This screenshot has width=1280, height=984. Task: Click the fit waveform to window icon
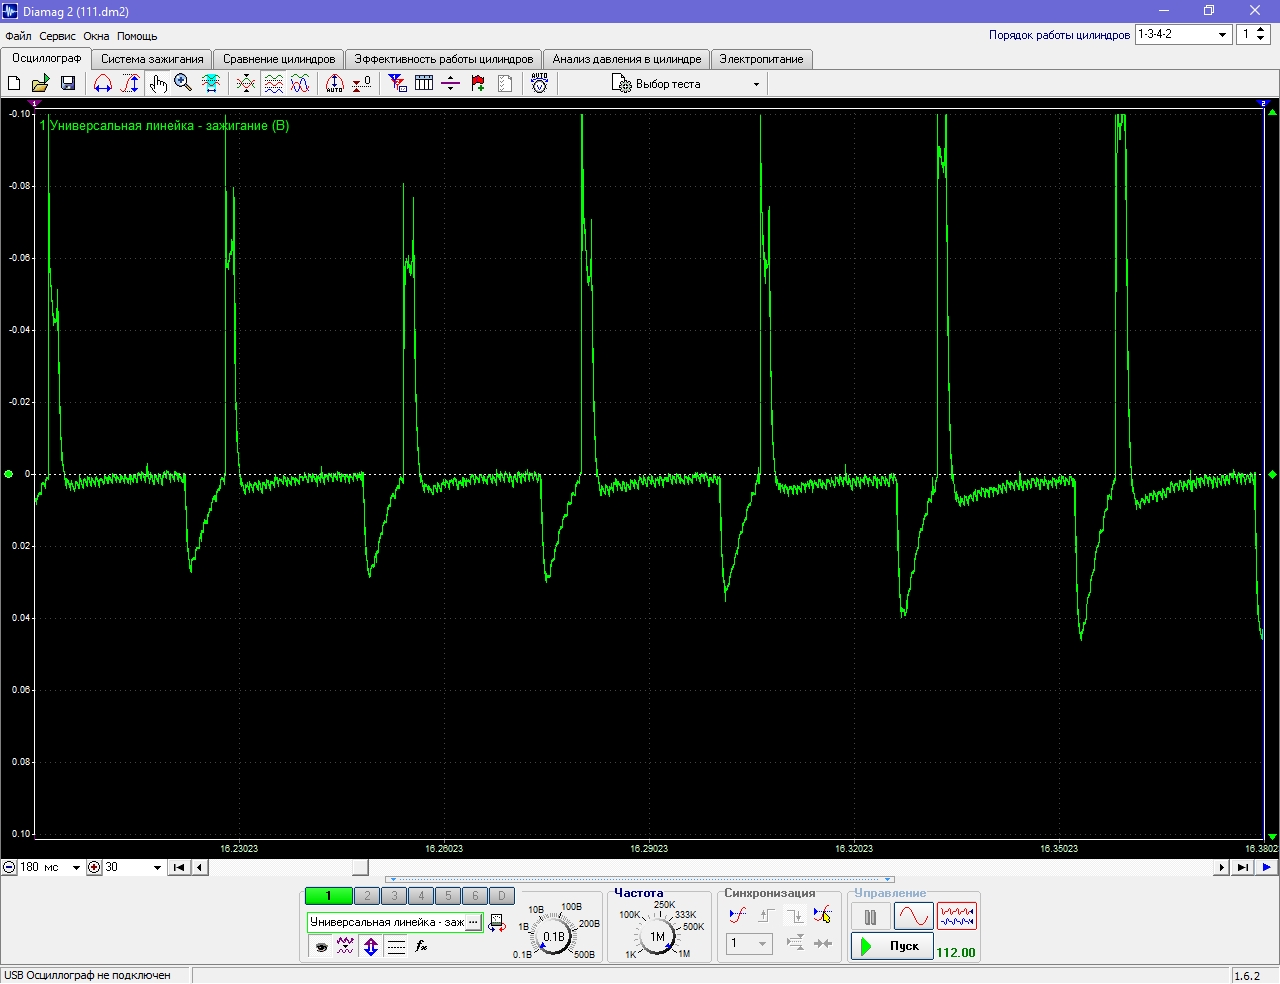pos(211,83)
